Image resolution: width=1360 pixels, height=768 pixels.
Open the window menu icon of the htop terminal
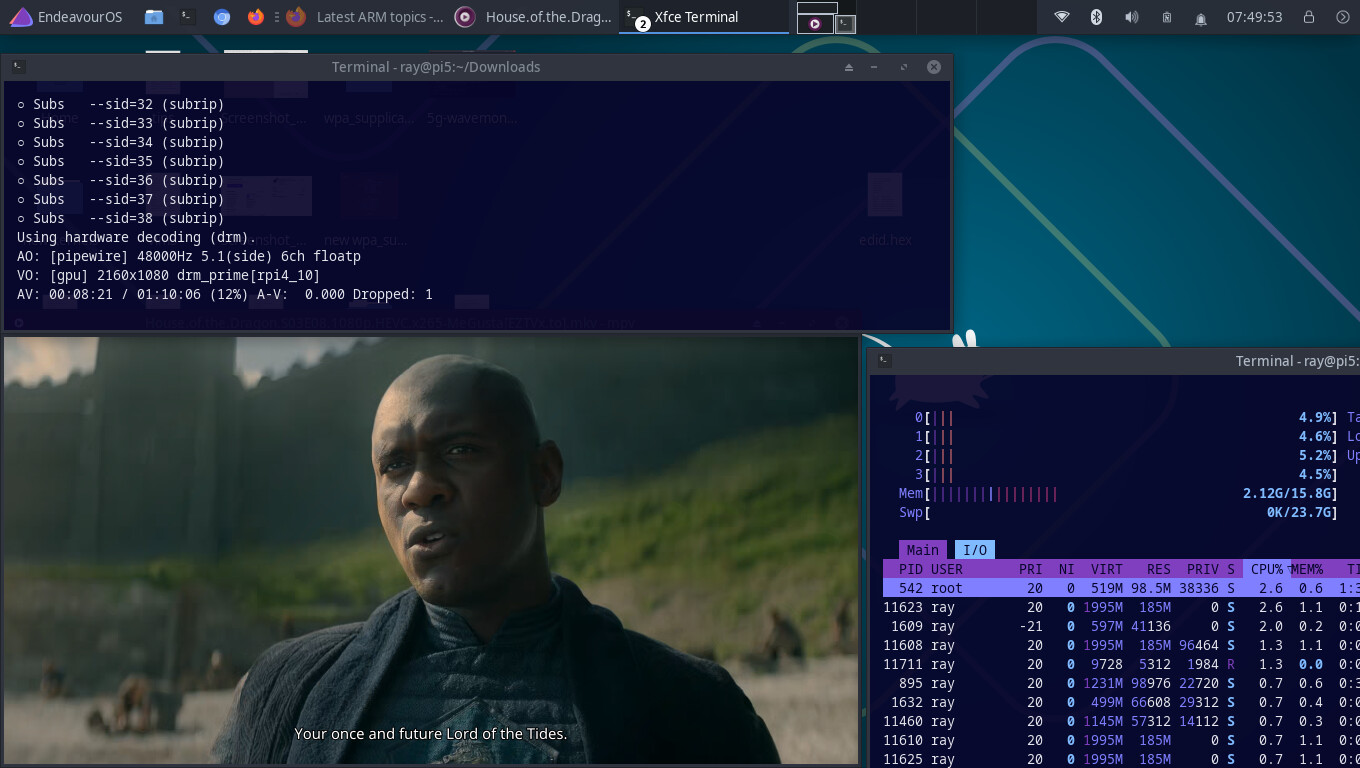(884, 361)
